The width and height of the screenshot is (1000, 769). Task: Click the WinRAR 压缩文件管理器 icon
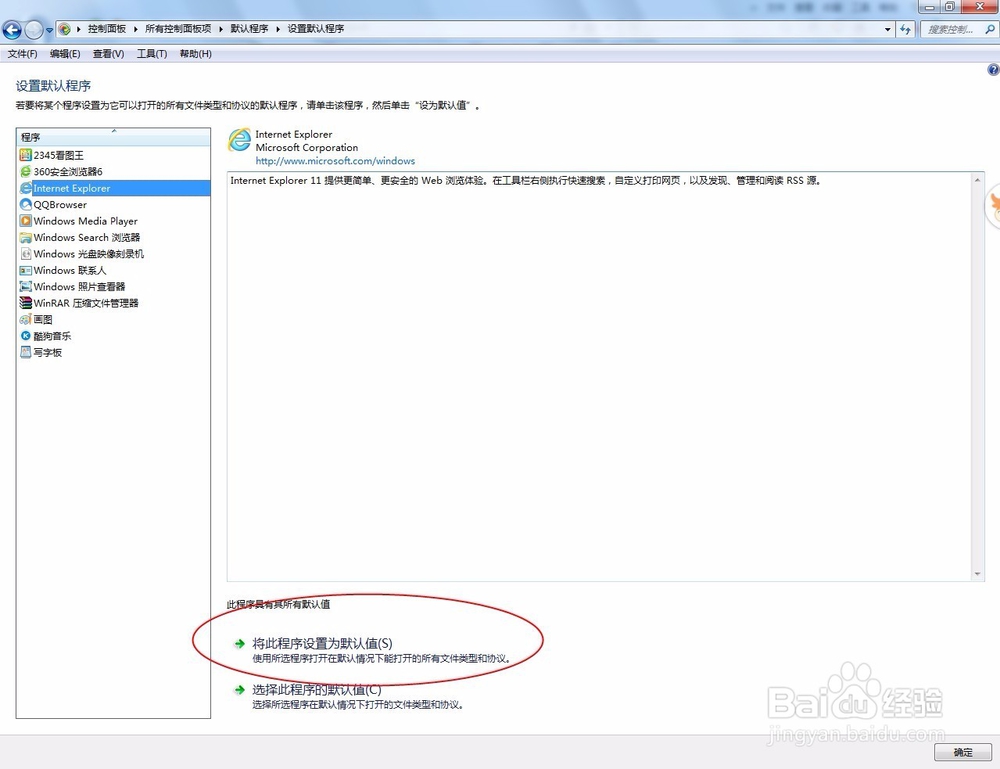26,303
